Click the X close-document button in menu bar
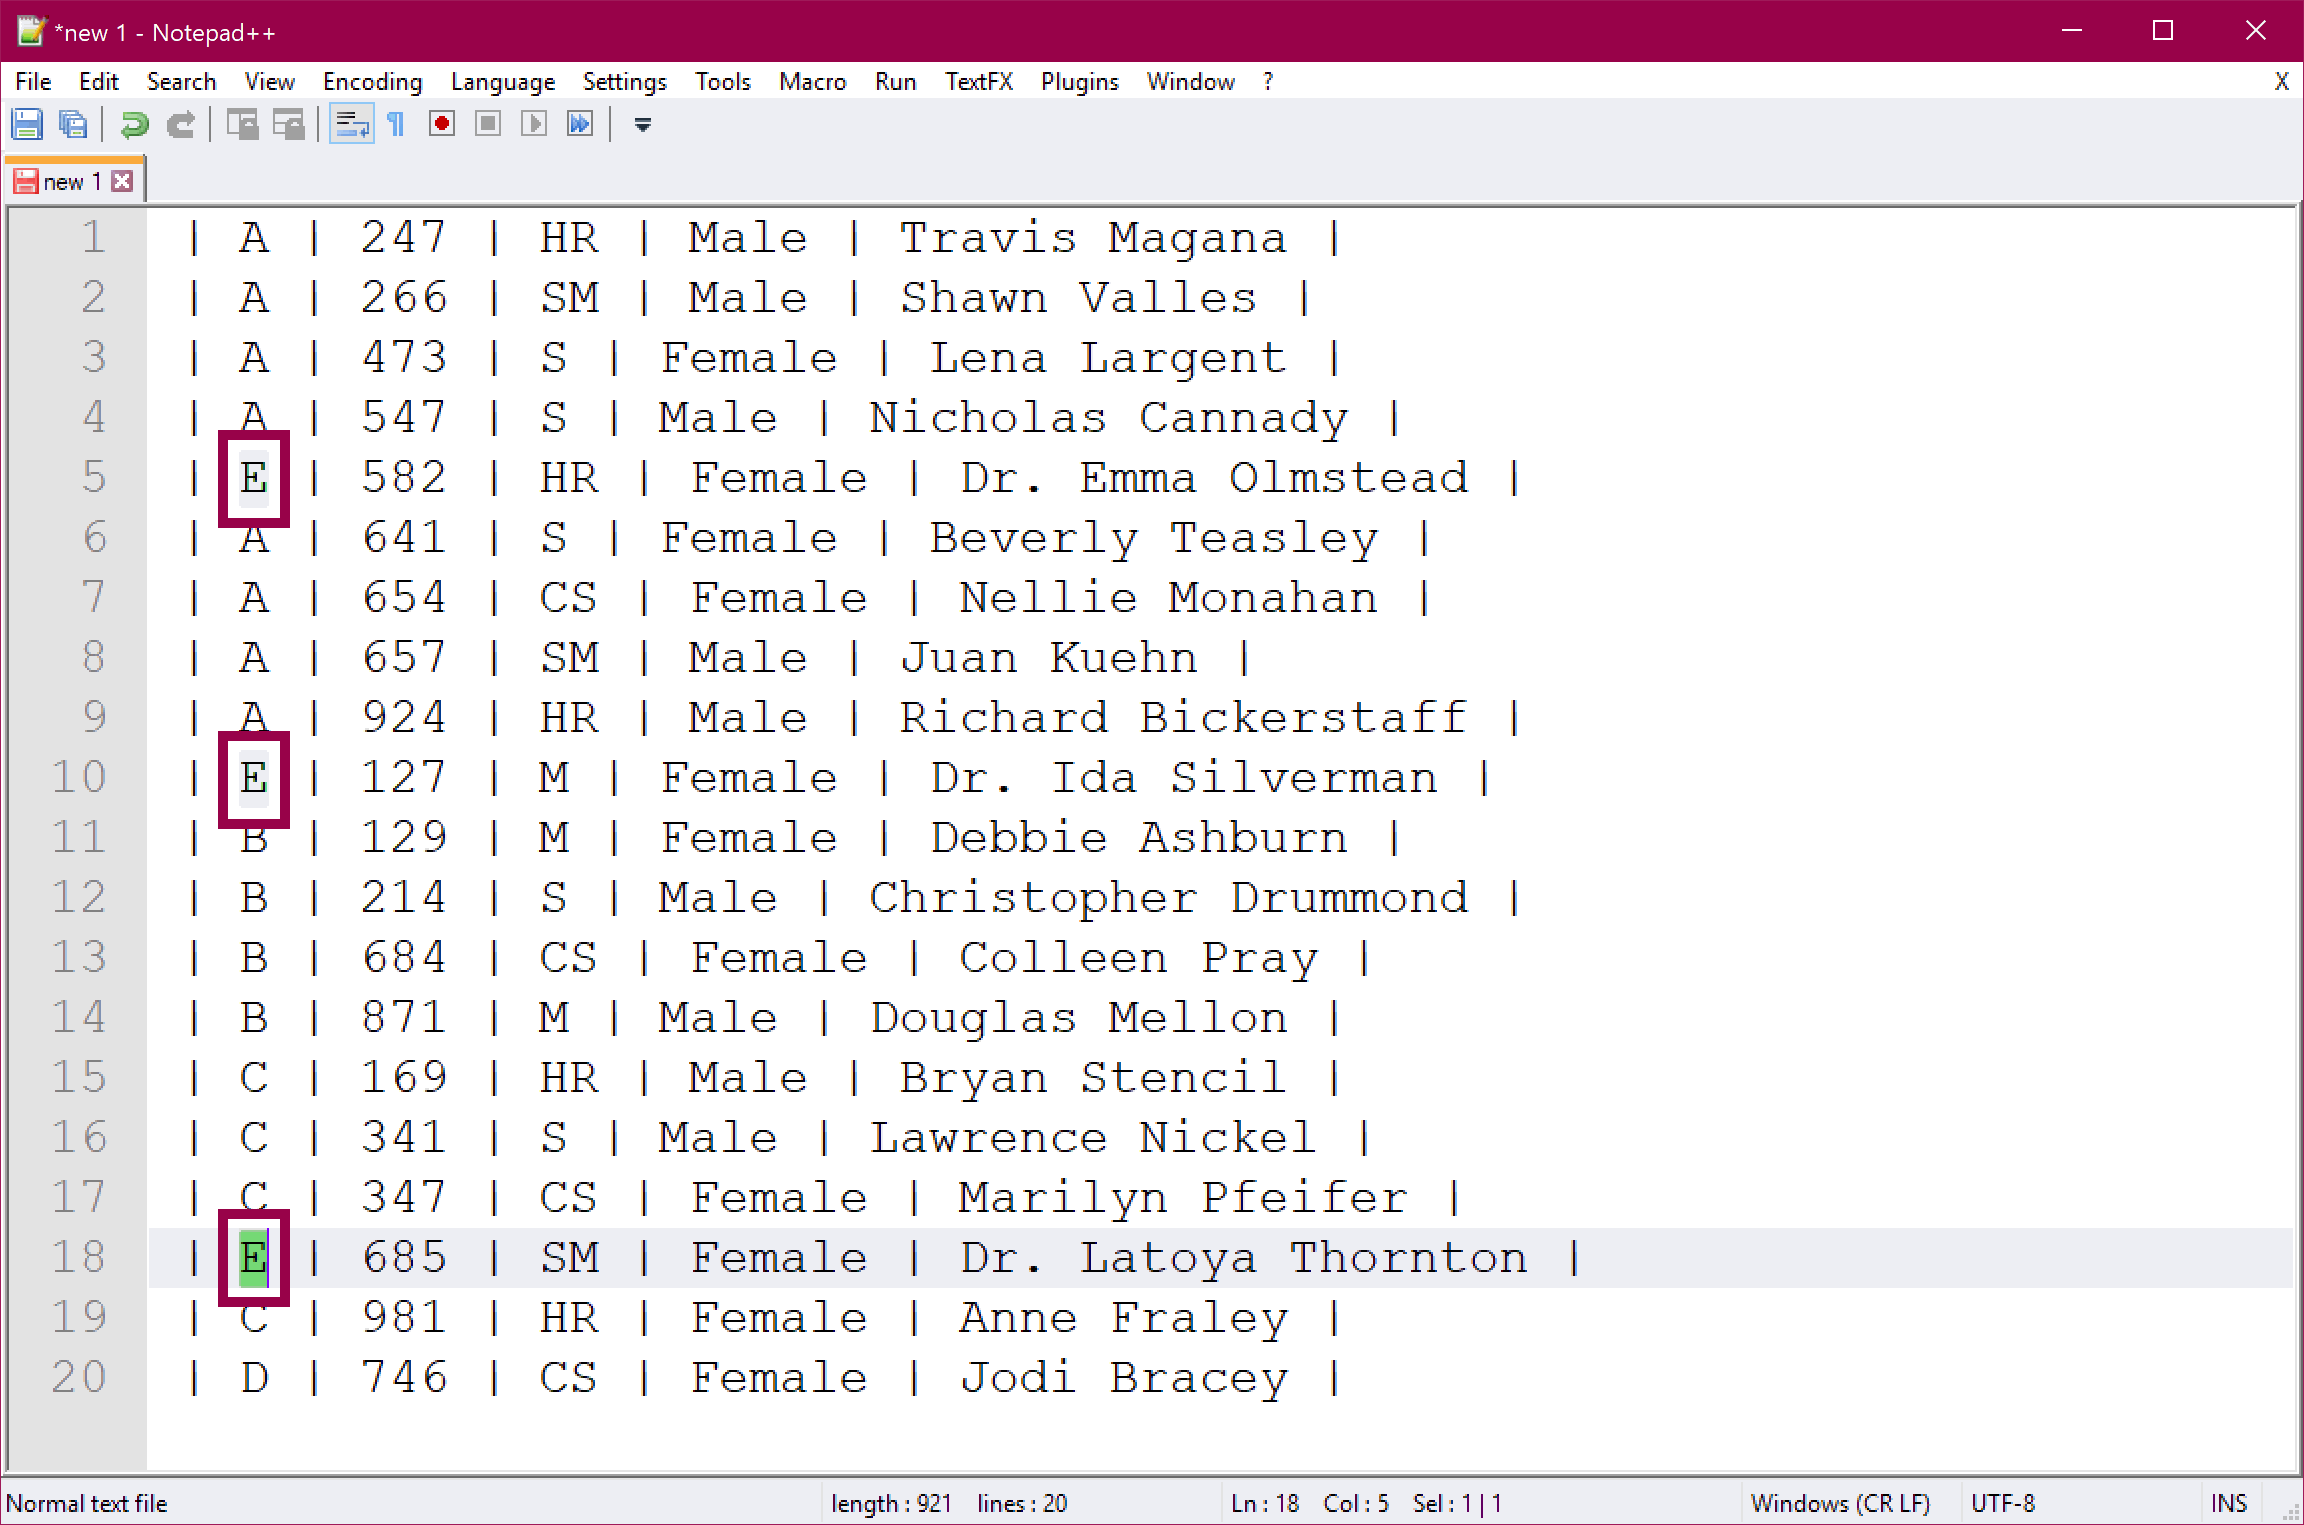 coord(2281,82)
